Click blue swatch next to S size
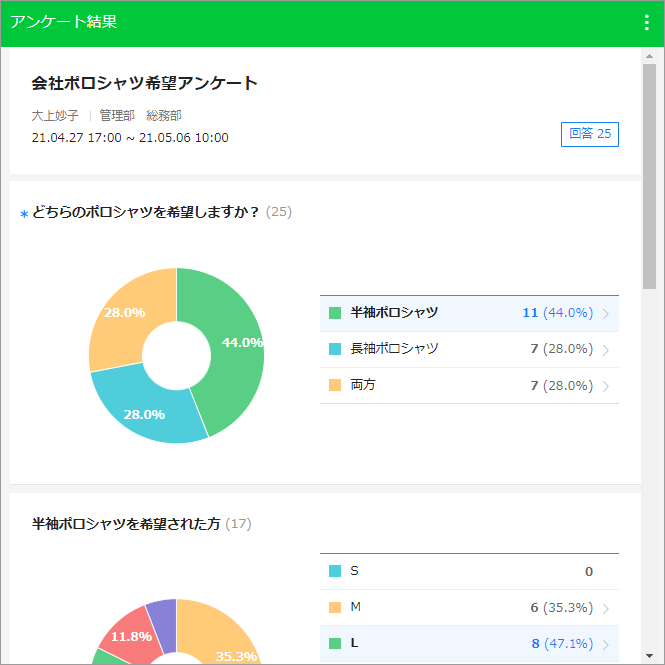 click(x=335, y=571)
